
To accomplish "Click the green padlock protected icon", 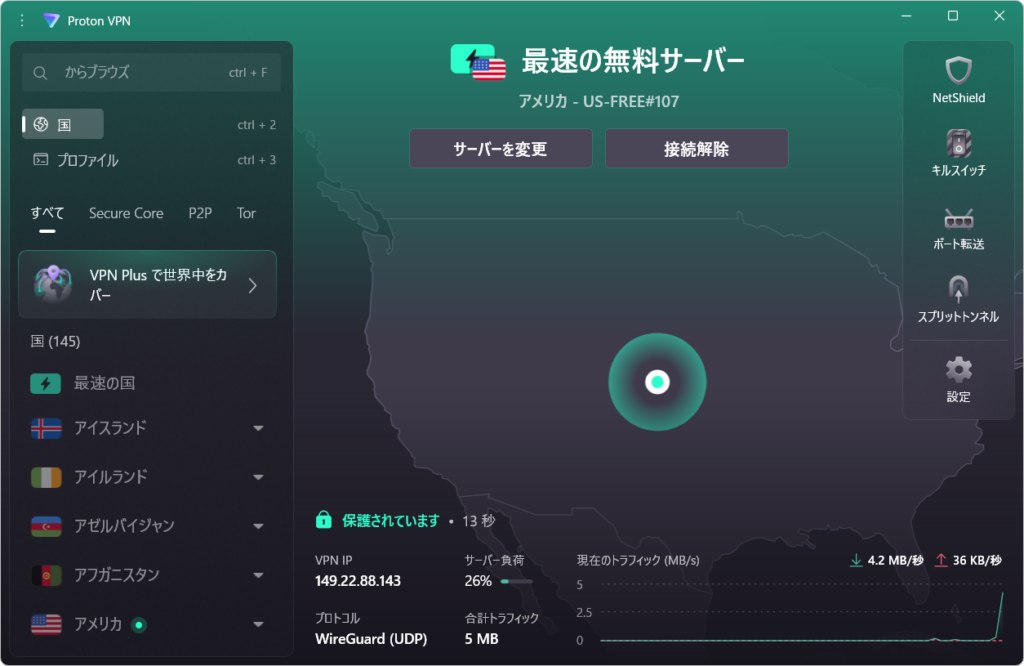I will (323, 520).
